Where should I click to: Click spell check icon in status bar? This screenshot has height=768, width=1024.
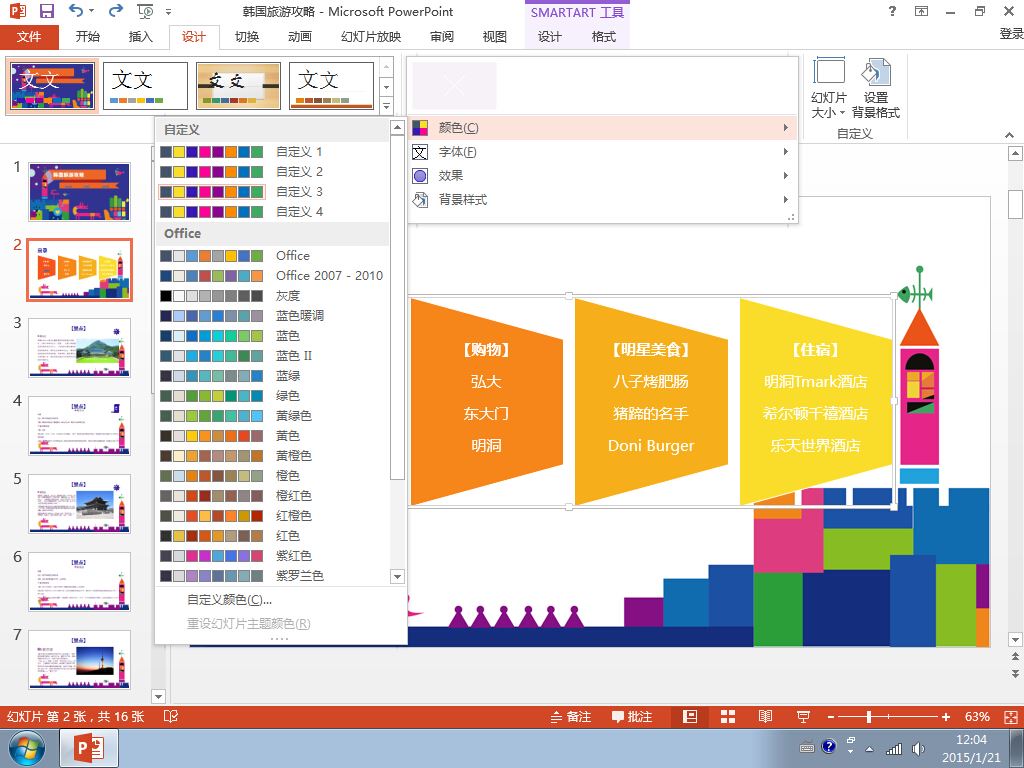pos(170,717)
